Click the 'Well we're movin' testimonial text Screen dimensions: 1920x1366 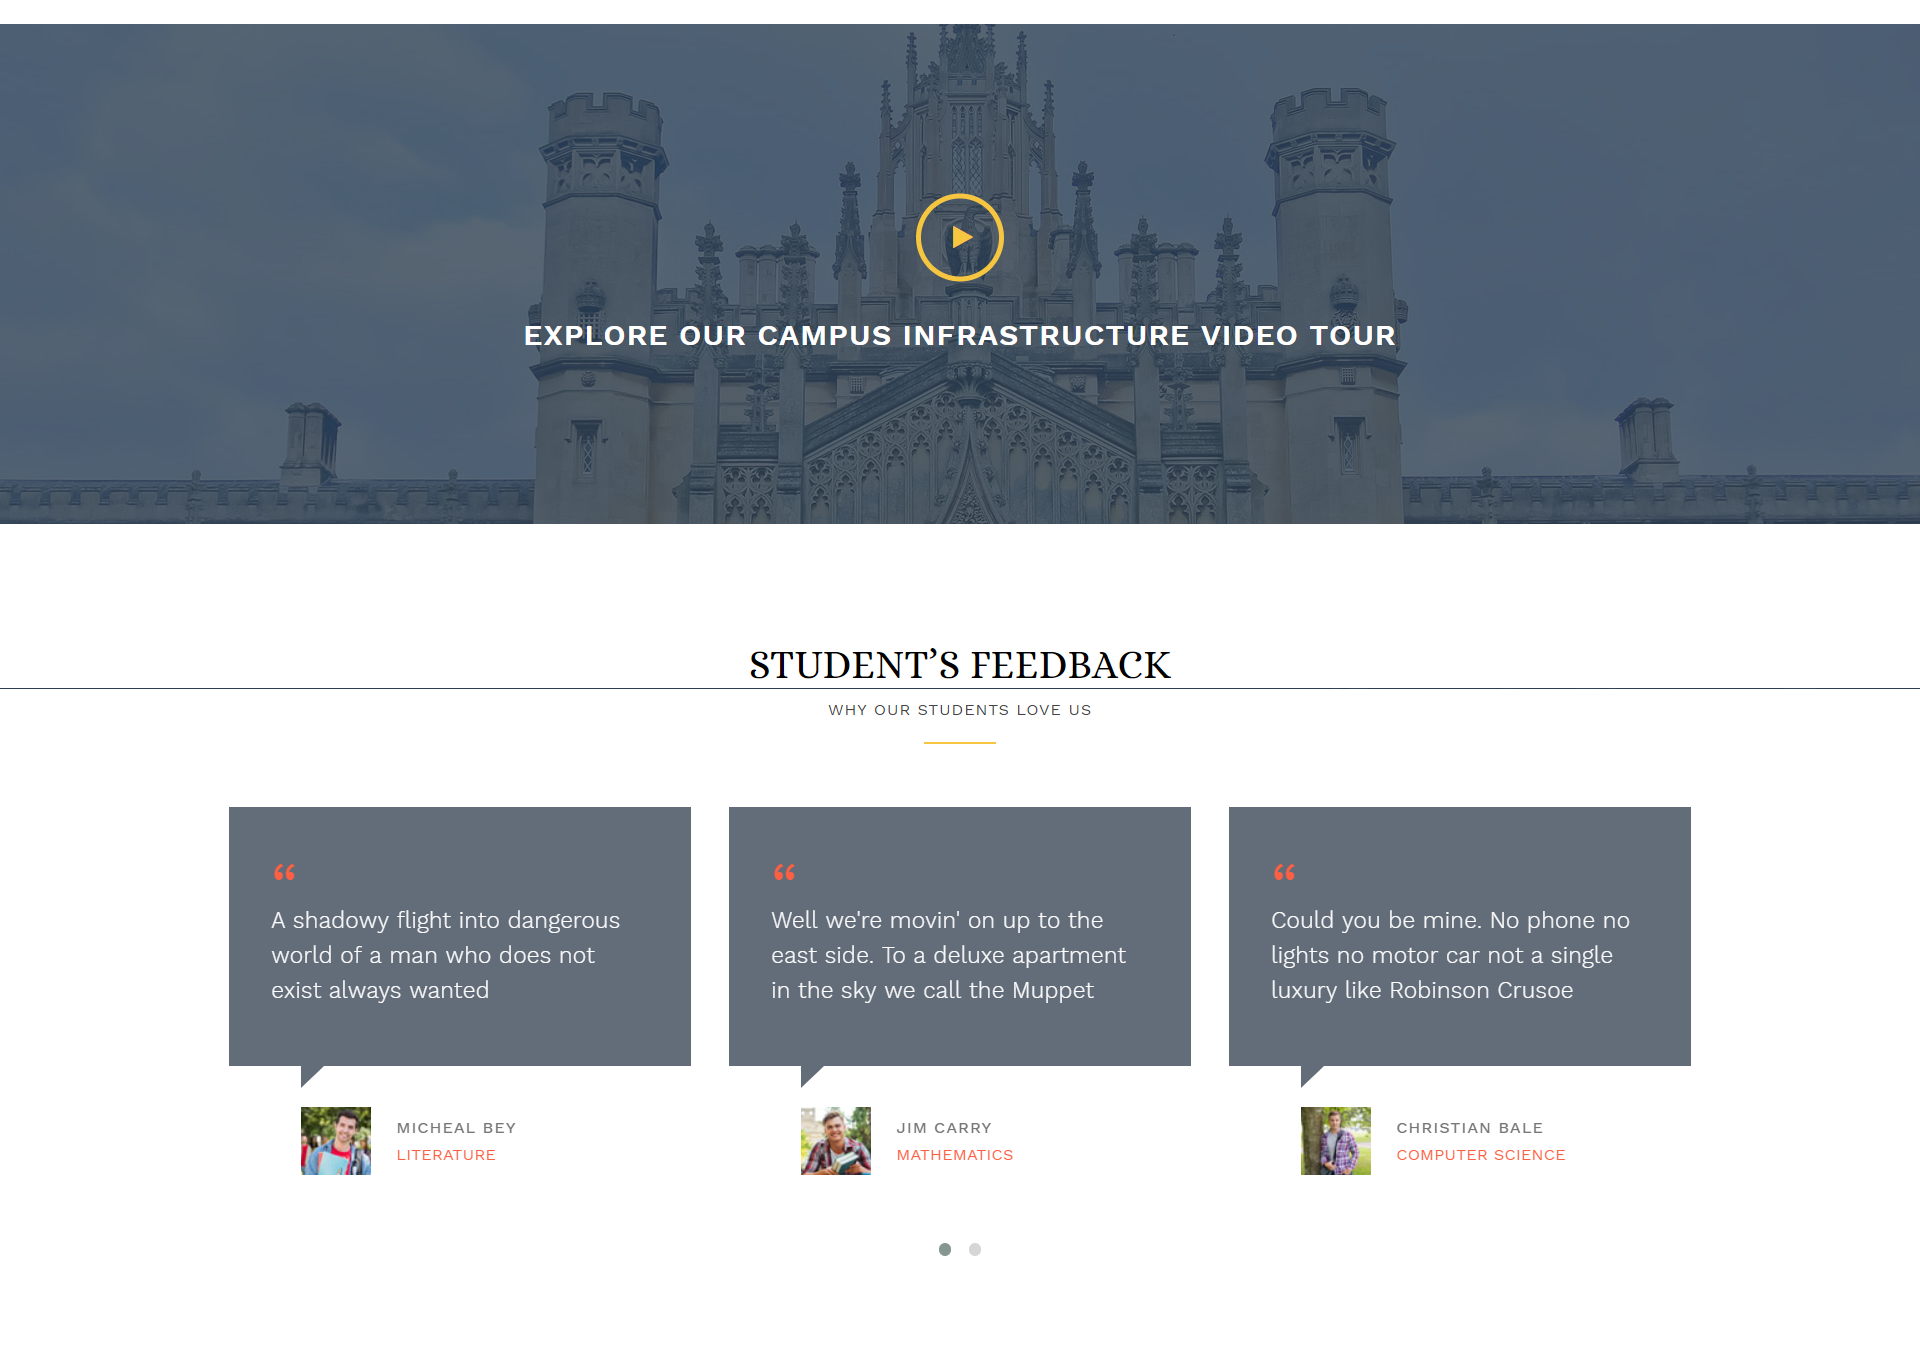[948, 955]
